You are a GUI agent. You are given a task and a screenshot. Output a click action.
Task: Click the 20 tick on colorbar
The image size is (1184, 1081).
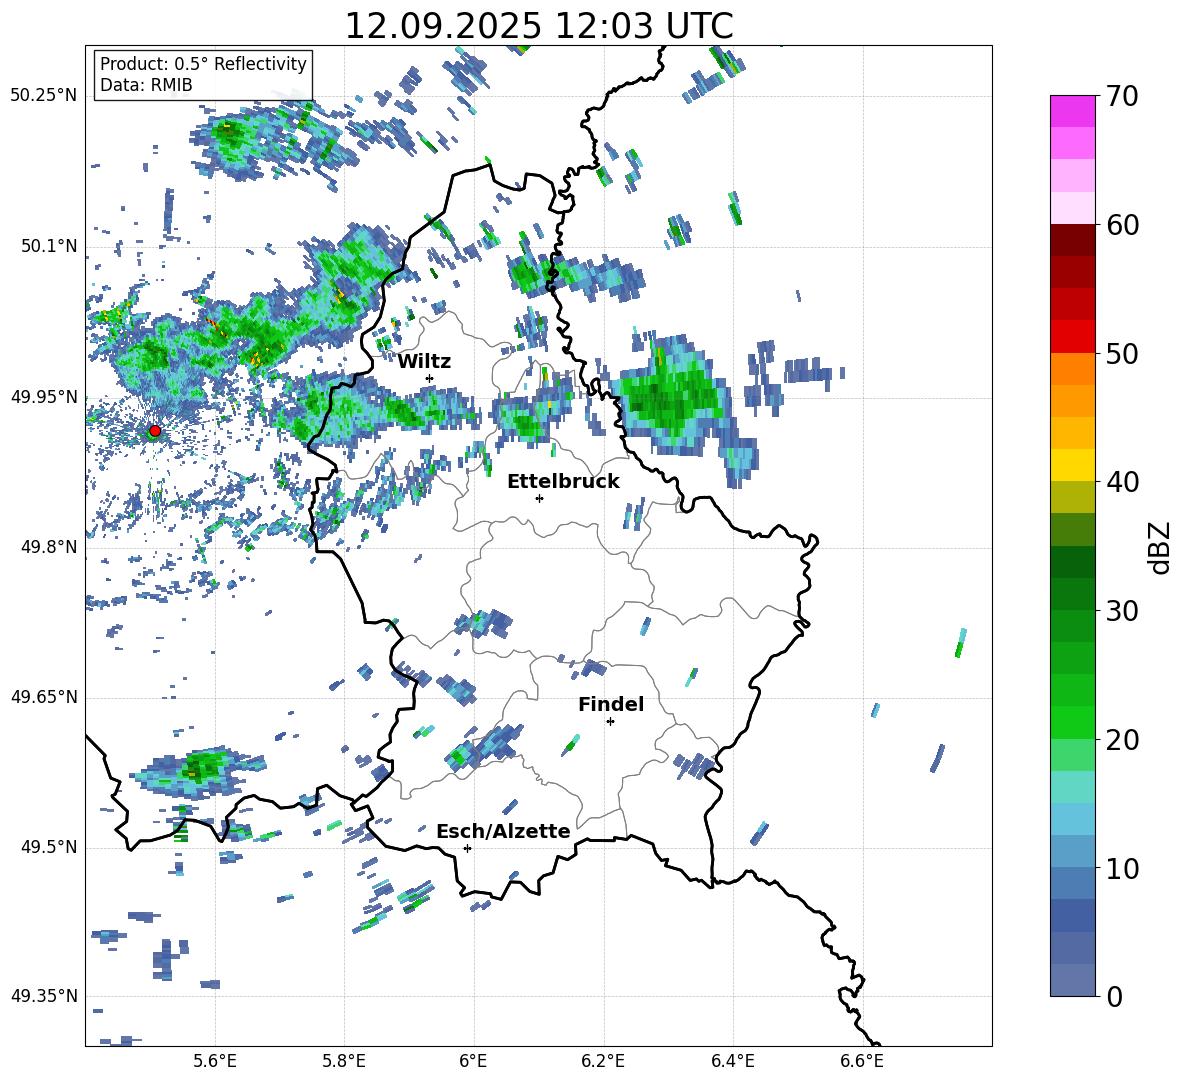(x=1121, y=740)
